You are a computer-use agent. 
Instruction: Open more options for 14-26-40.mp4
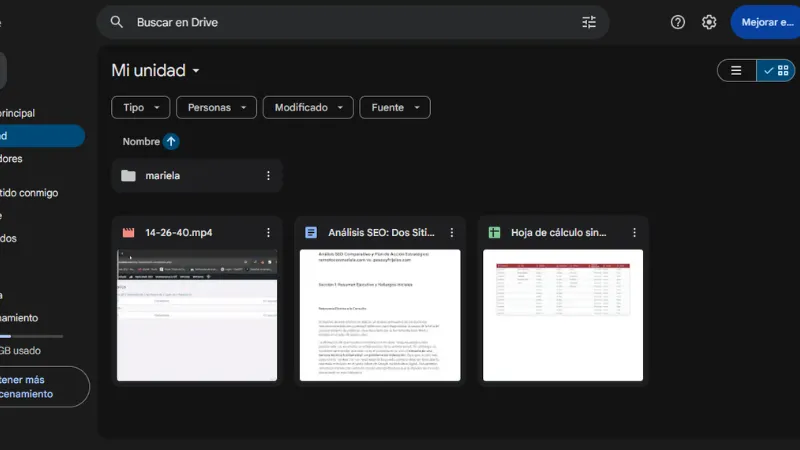tap(268, 233)
